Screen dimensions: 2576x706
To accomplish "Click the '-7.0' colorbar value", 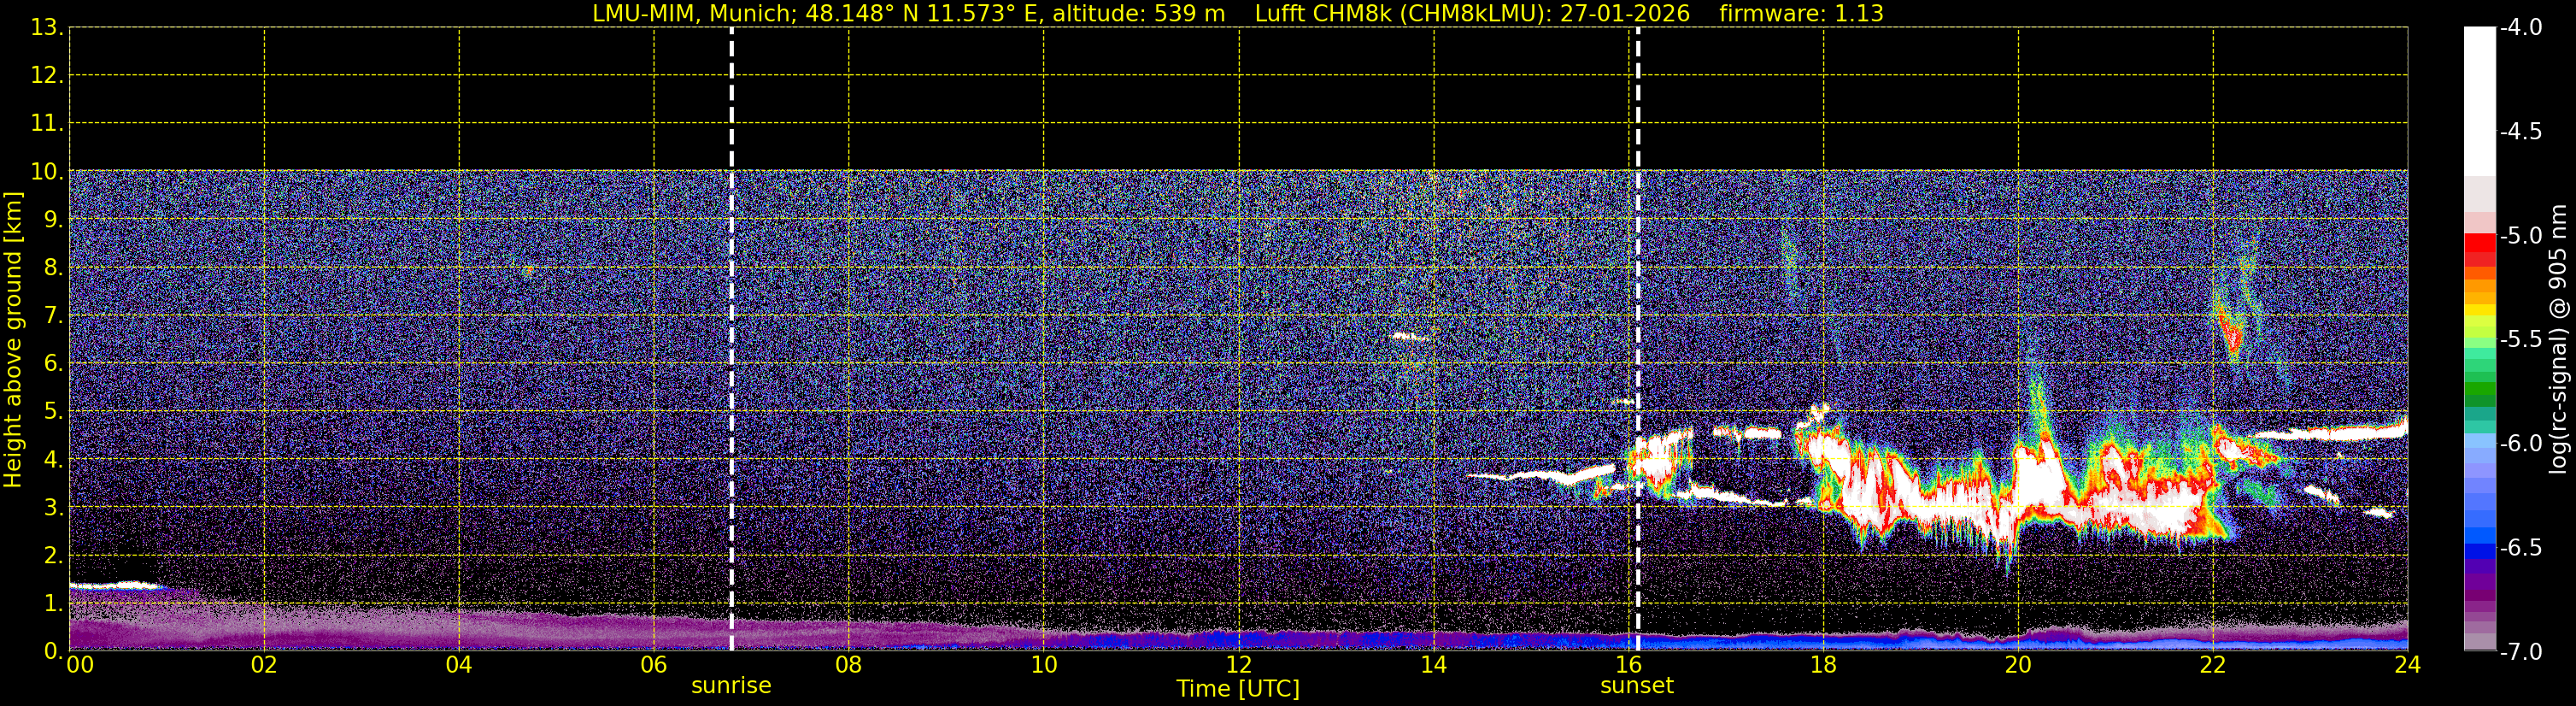I will (2521, 652).
